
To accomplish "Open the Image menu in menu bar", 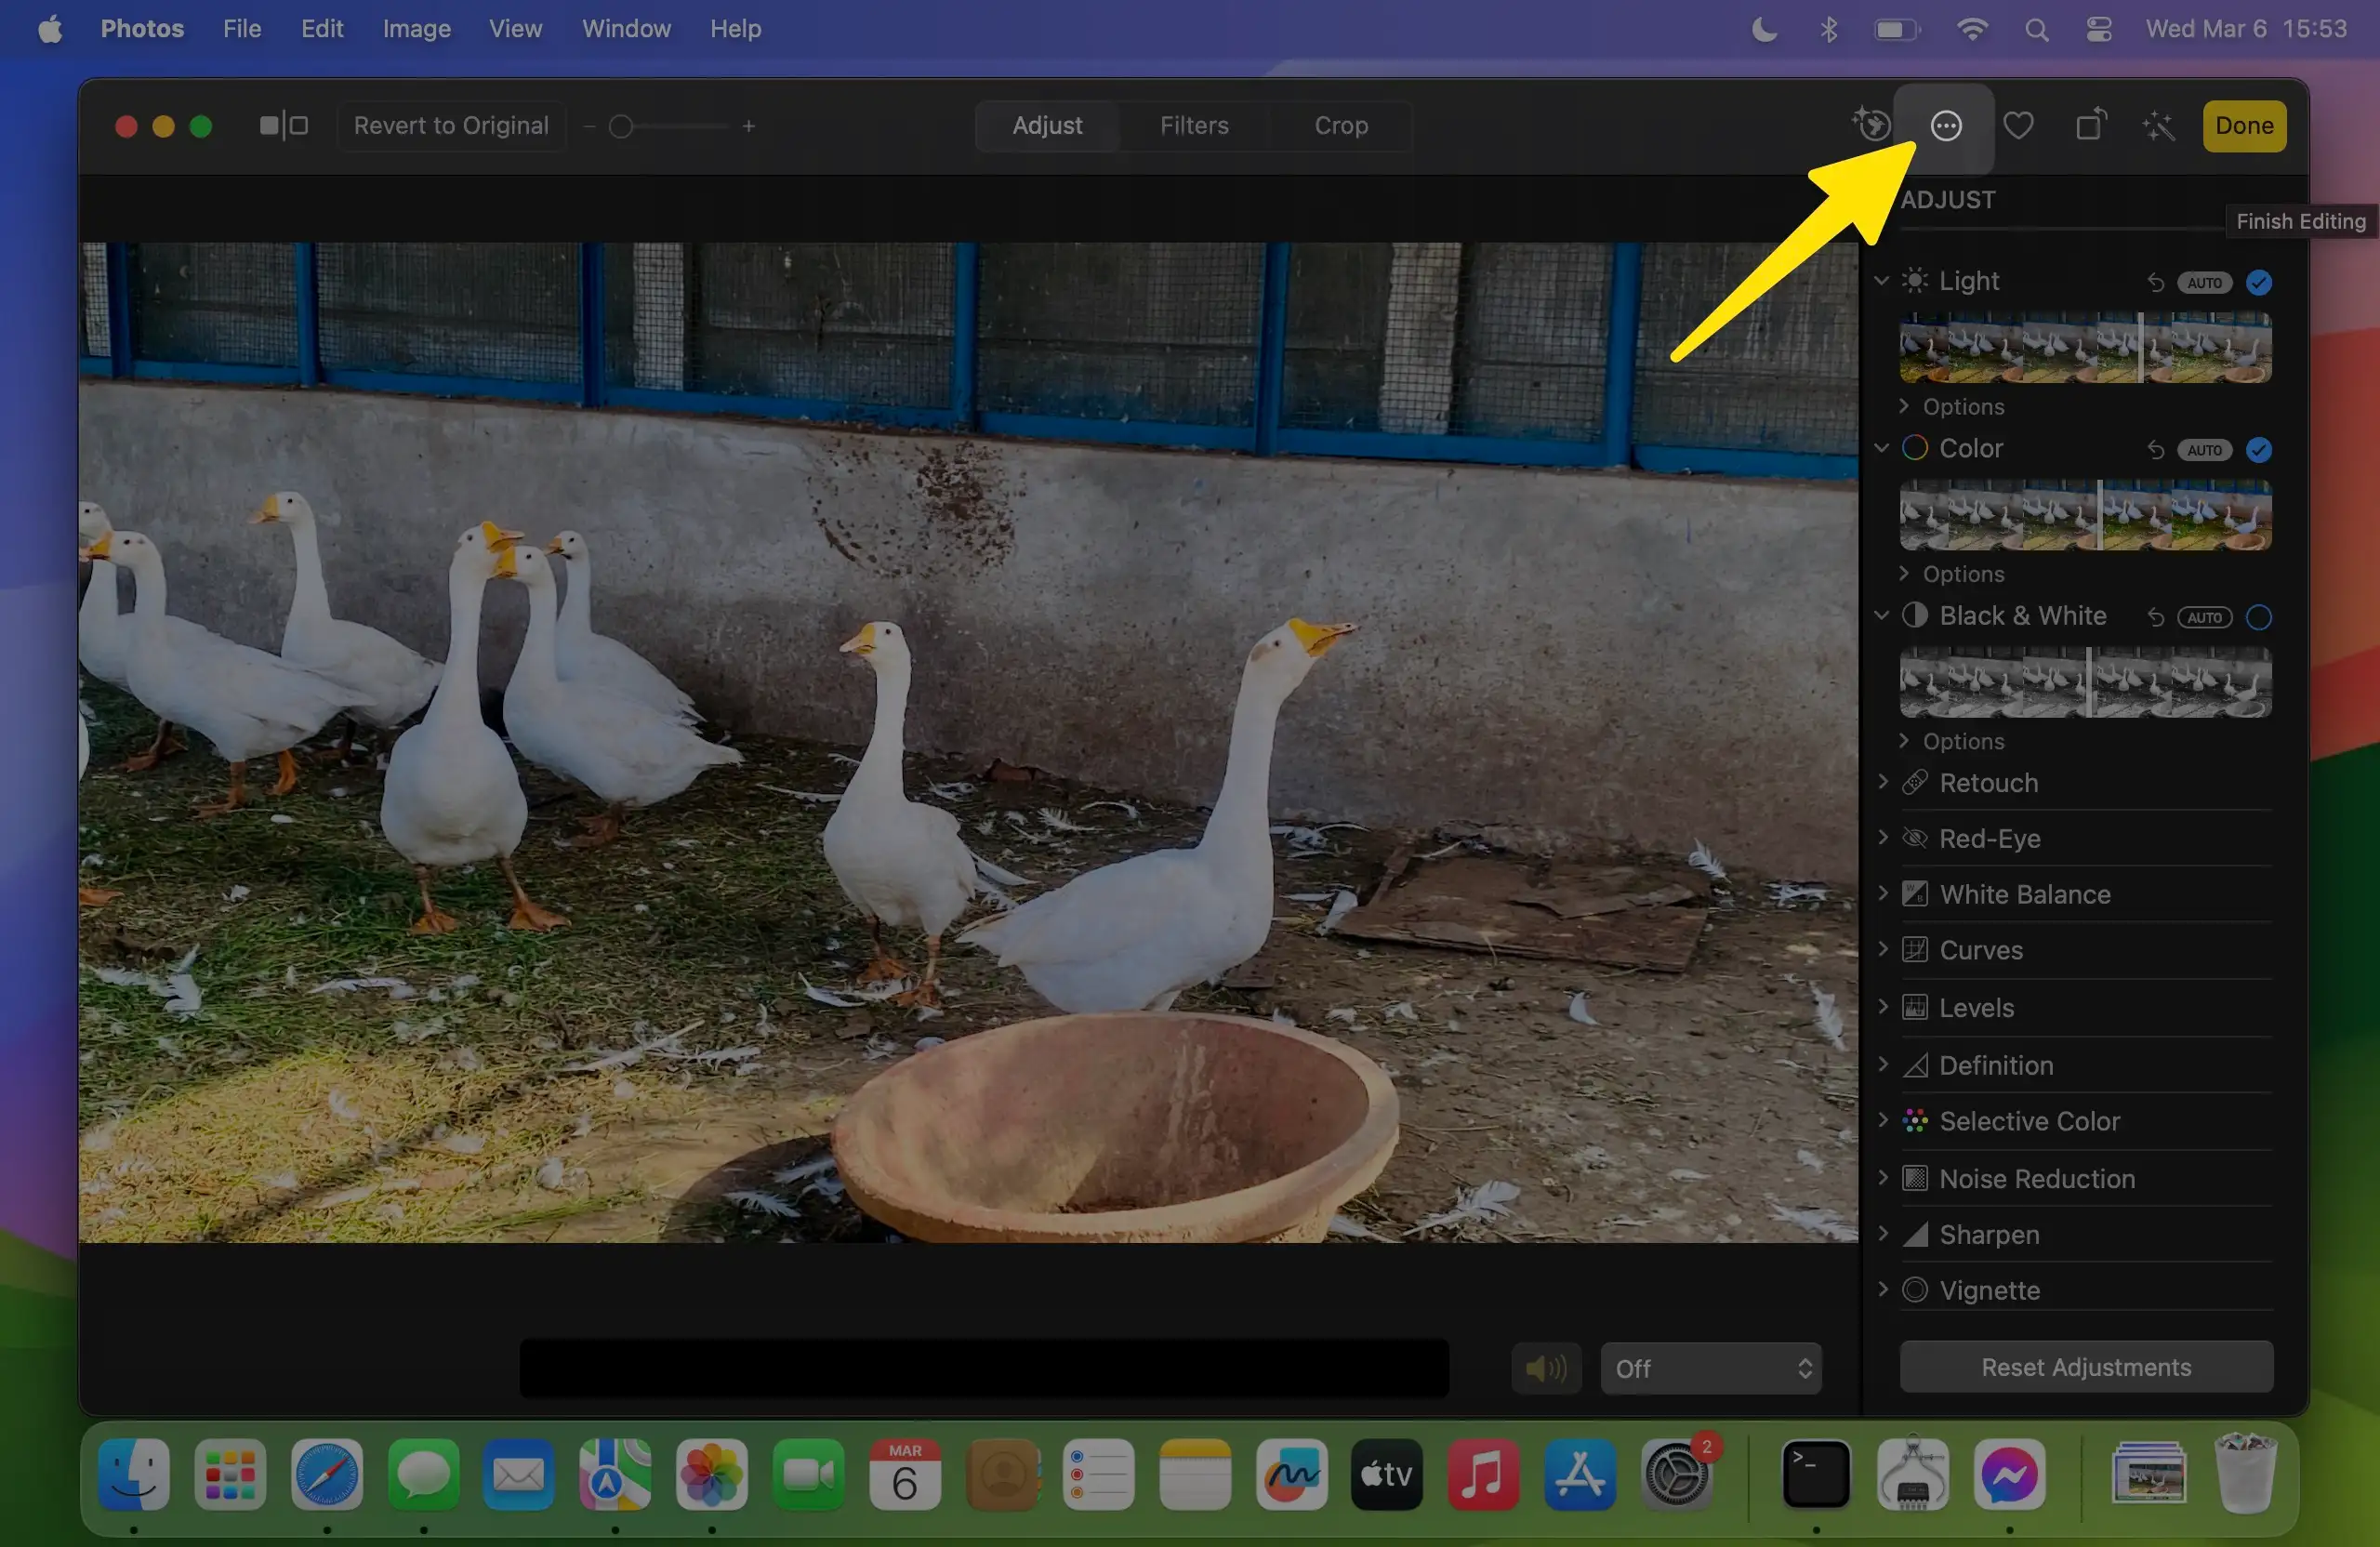I will (416, 28).
